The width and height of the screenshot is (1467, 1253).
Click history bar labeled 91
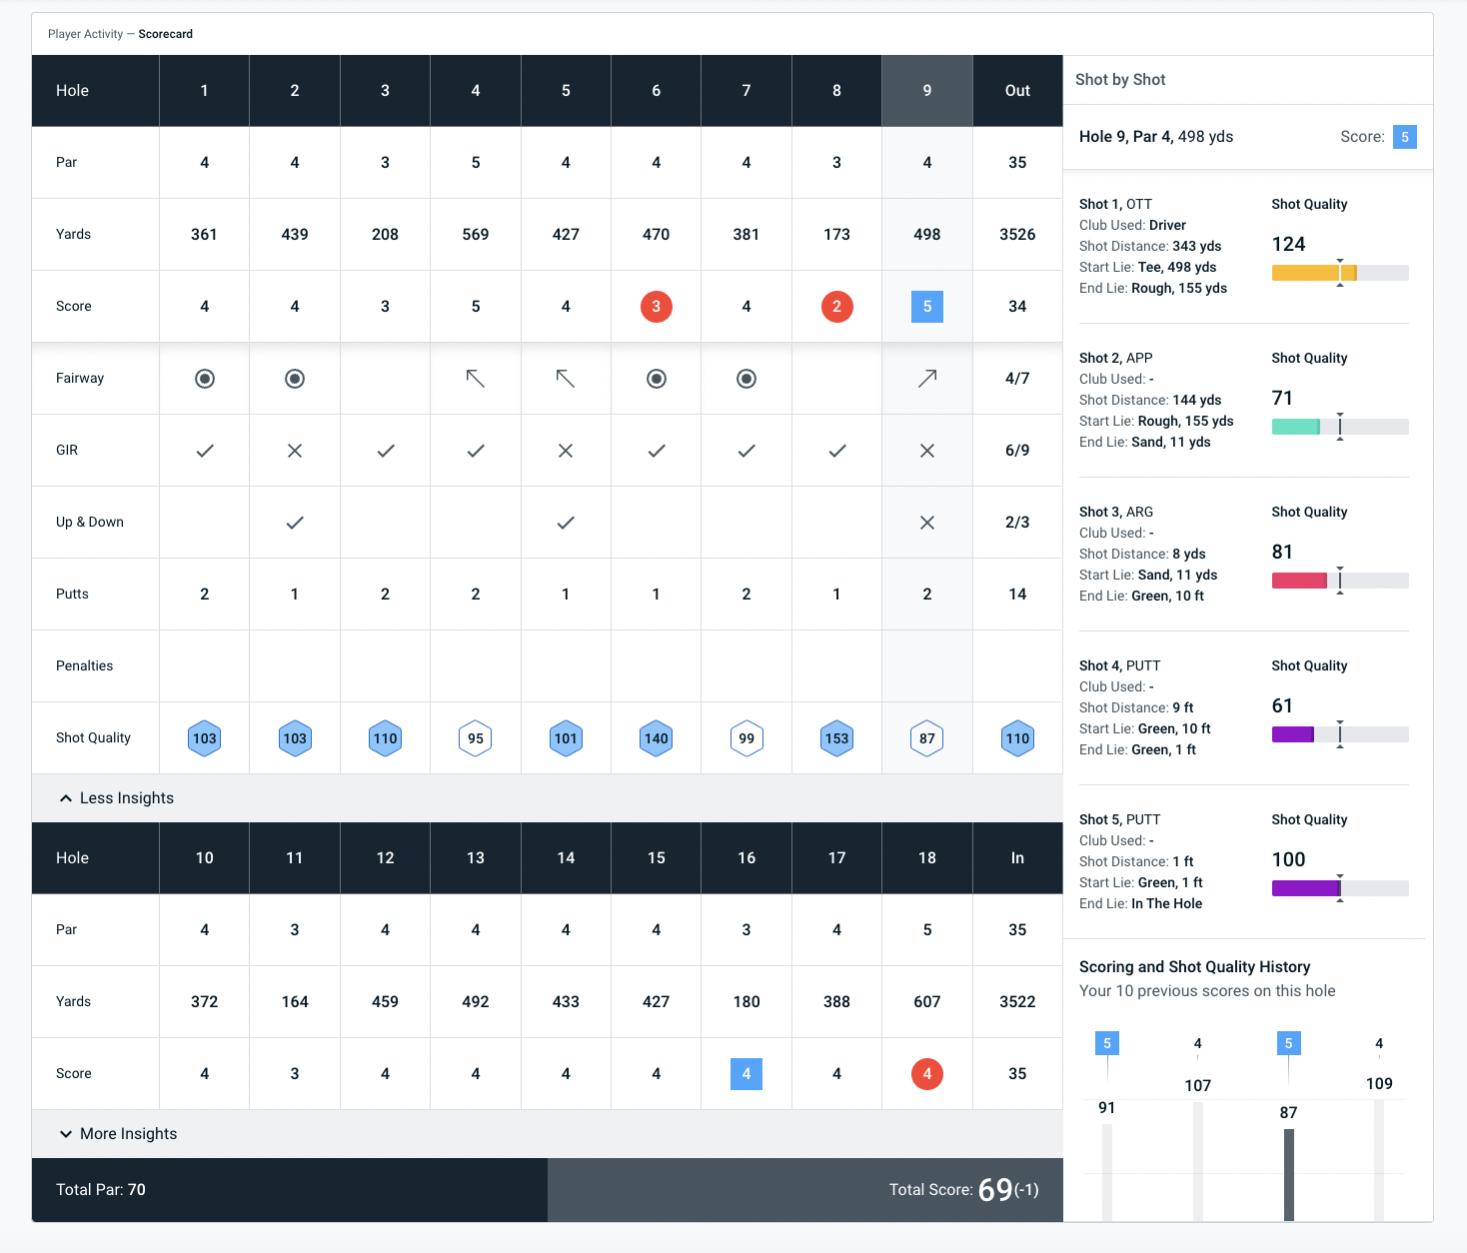[1107, 1172]
